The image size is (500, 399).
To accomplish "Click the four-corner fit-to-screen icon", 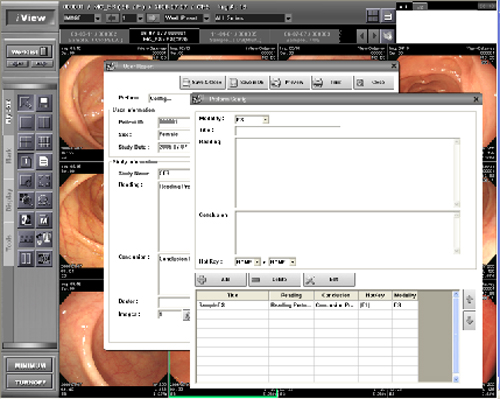I will 44,181.
